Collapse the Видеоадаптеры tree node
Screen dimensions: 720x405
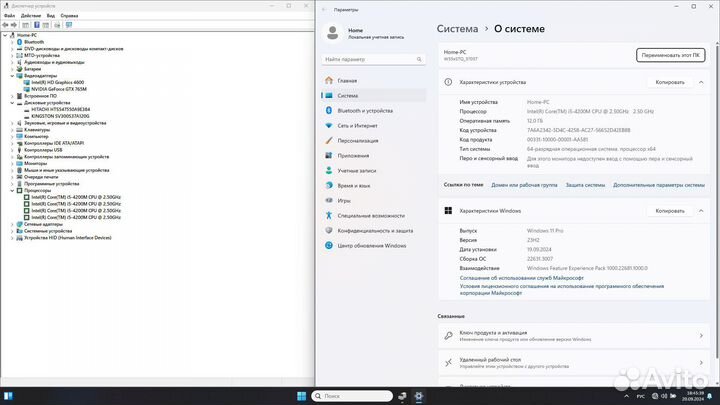pyautogui.click(x=12, y=76)
